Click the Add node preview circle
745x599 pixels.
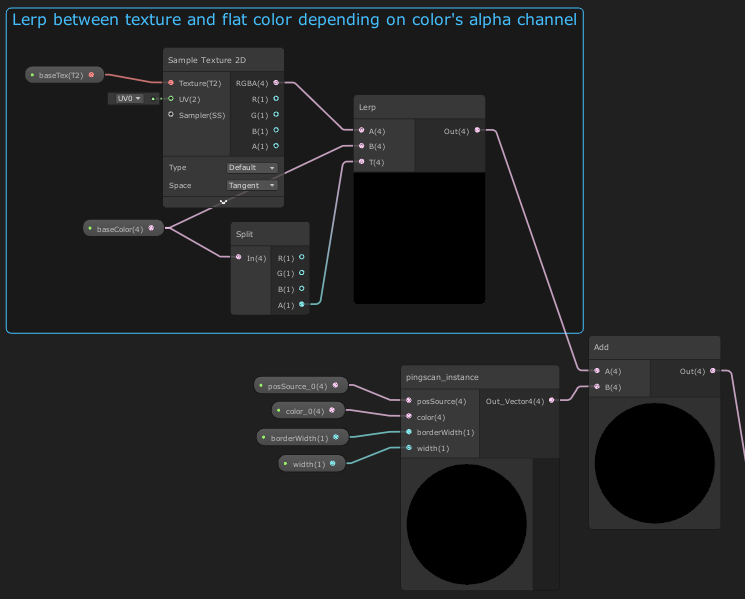(654, 462)
